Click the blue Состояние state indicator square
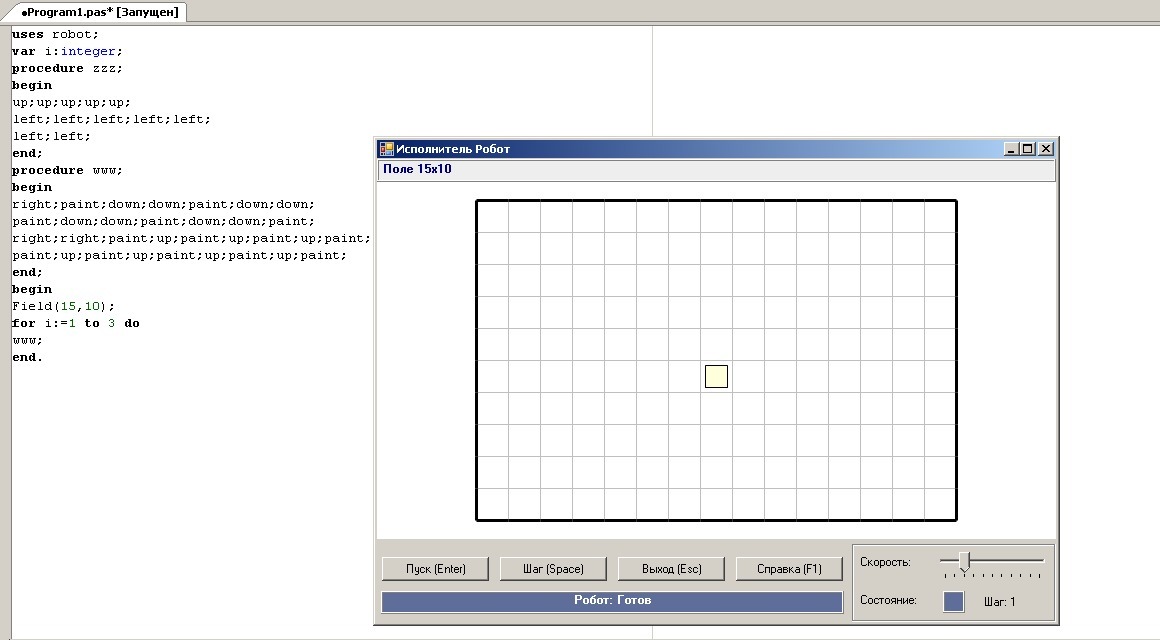The width and height of the screenshot is (1160, 640). (954, 601)
